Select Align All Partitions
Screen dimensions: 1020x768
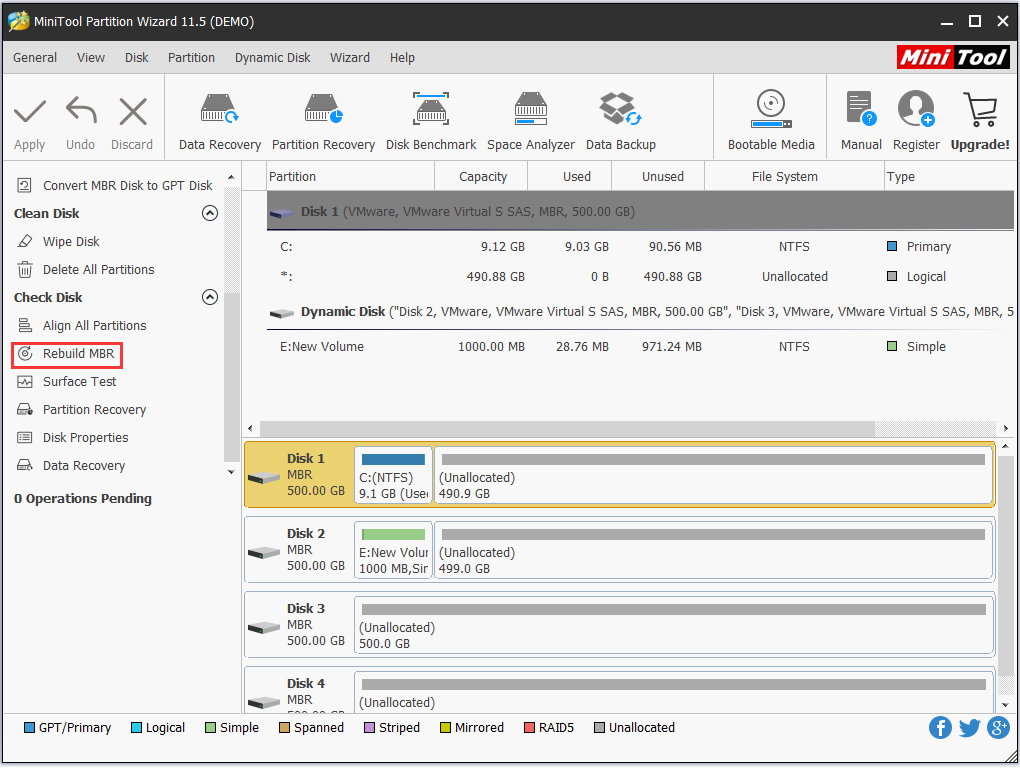[x=81, y=325]
